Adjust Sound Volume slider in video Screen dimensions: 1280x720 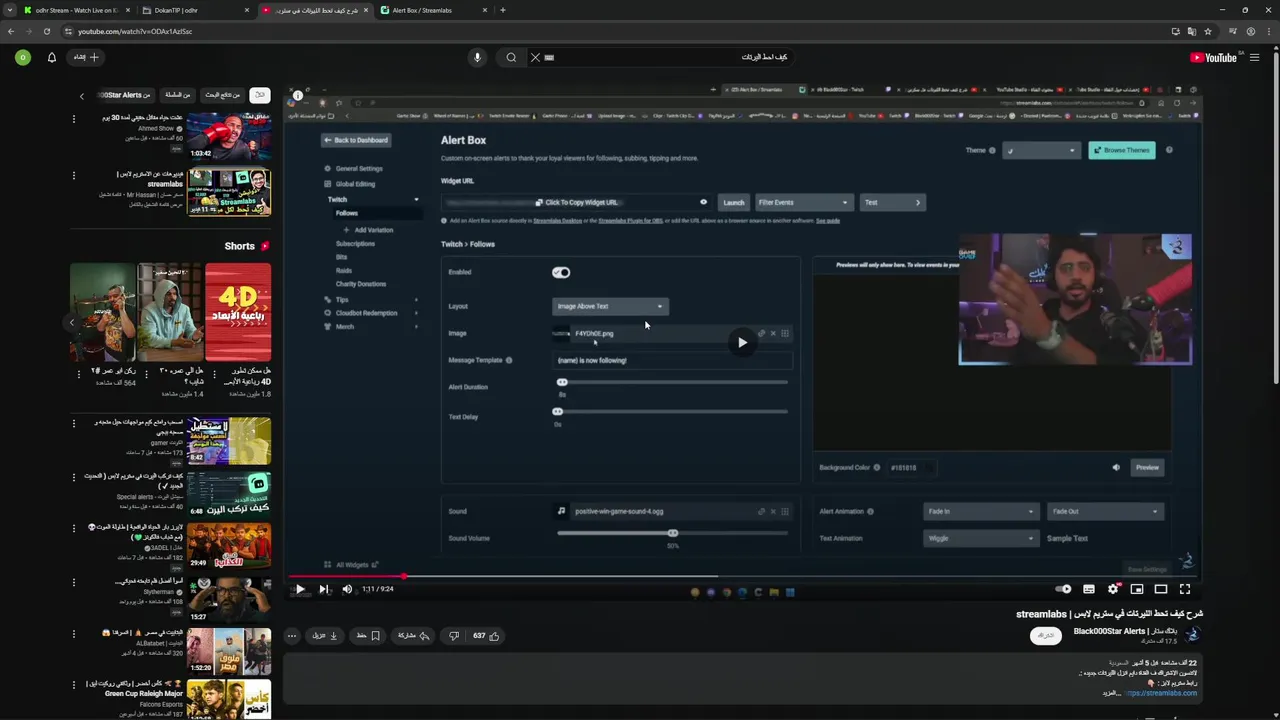coord(672,533)
